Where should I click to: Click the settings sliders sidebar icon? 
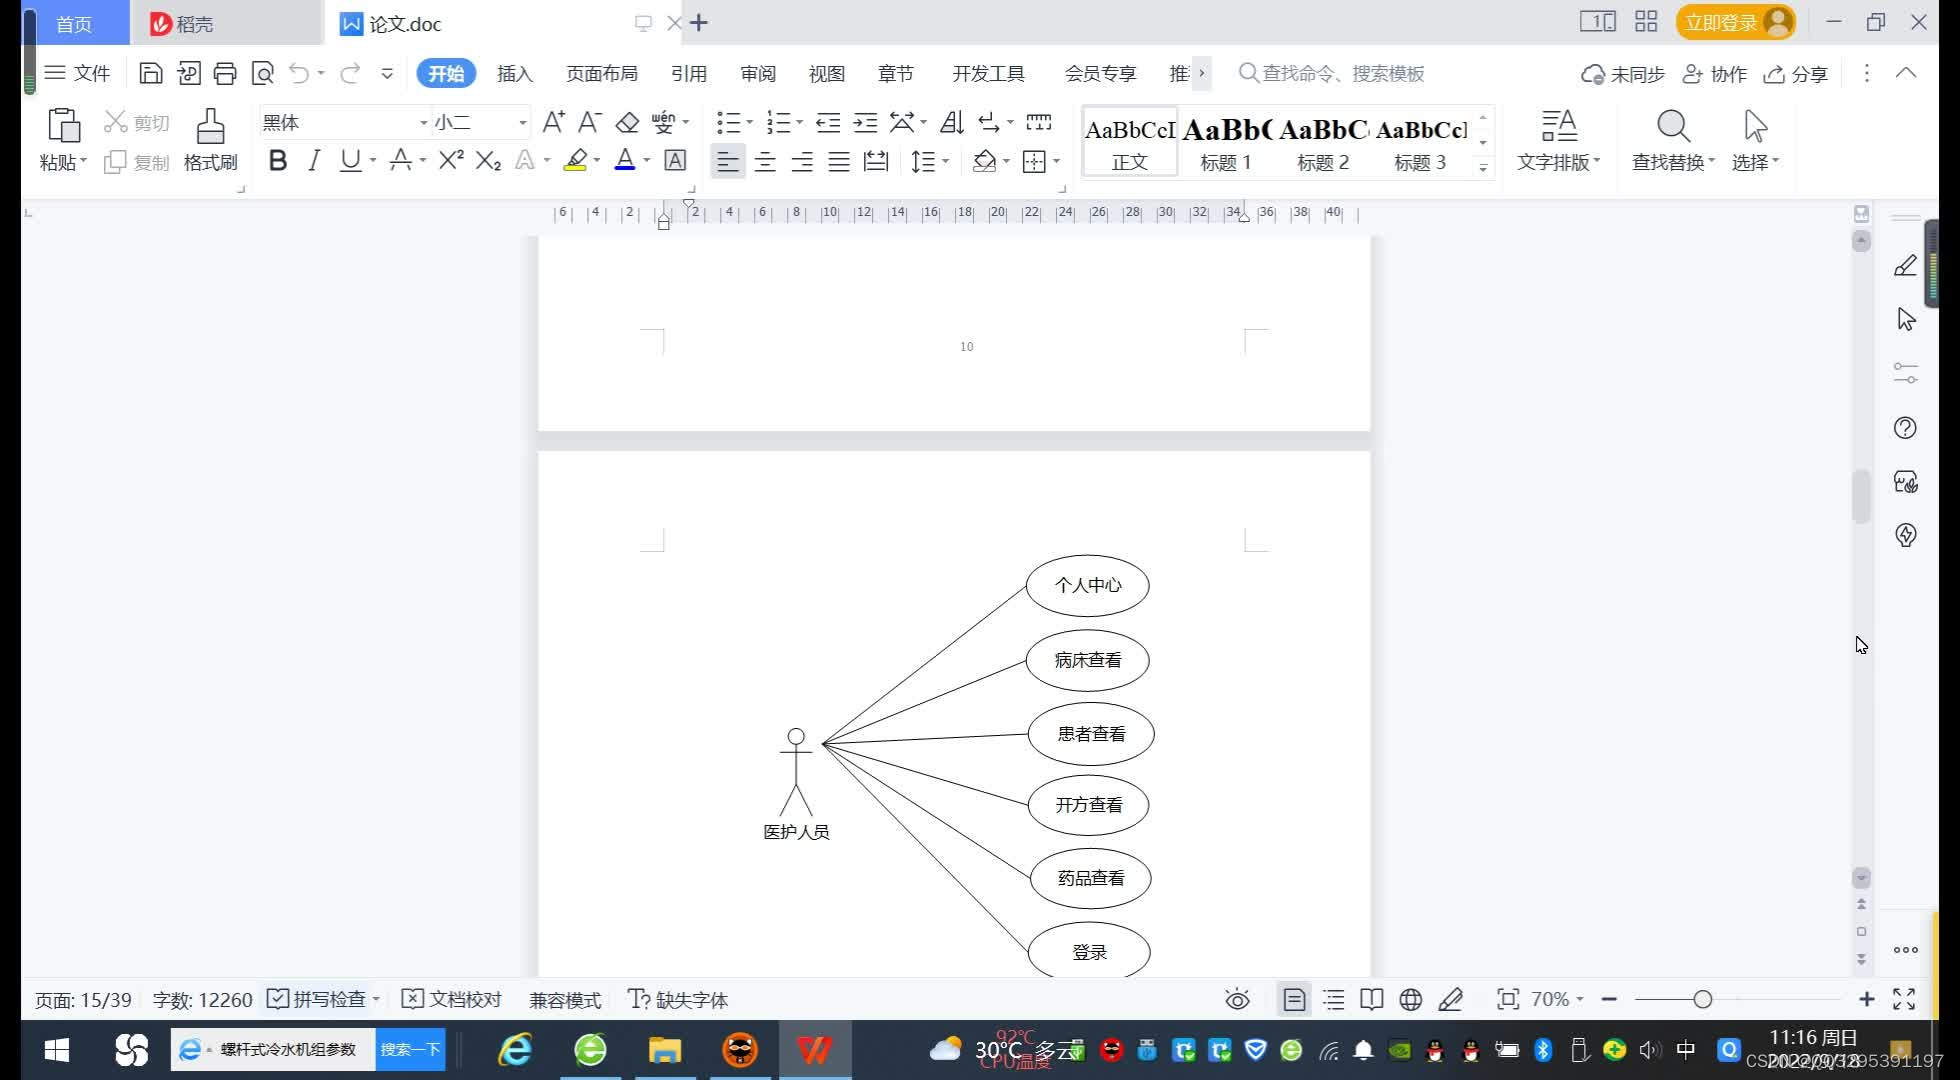[x=1906, y=373]
